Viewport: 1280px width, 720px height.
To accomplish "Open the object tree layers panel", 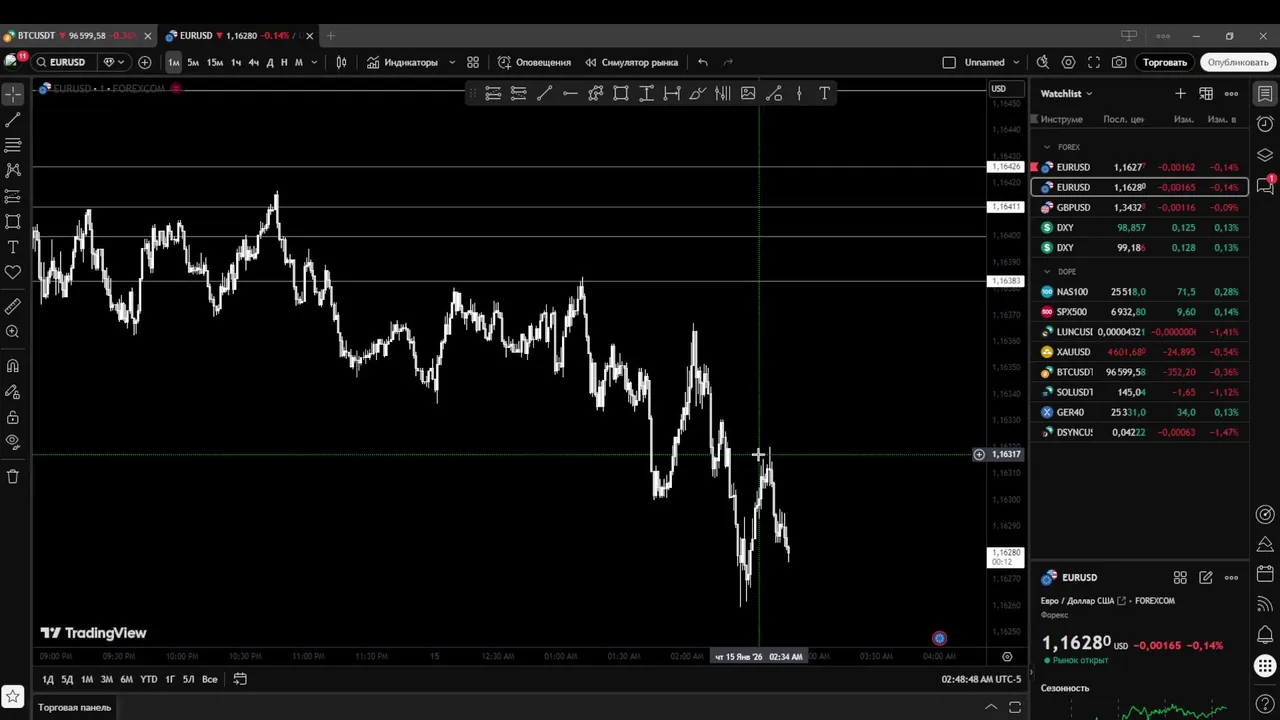I will [1265, 155].
